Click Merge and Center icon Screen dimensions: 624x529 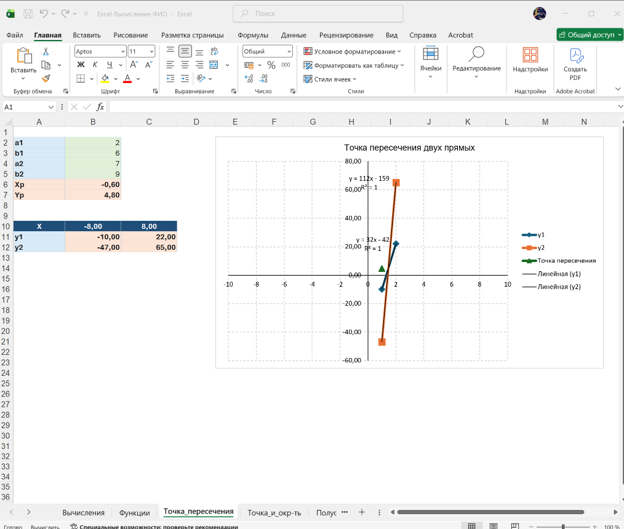click(214, 65)
